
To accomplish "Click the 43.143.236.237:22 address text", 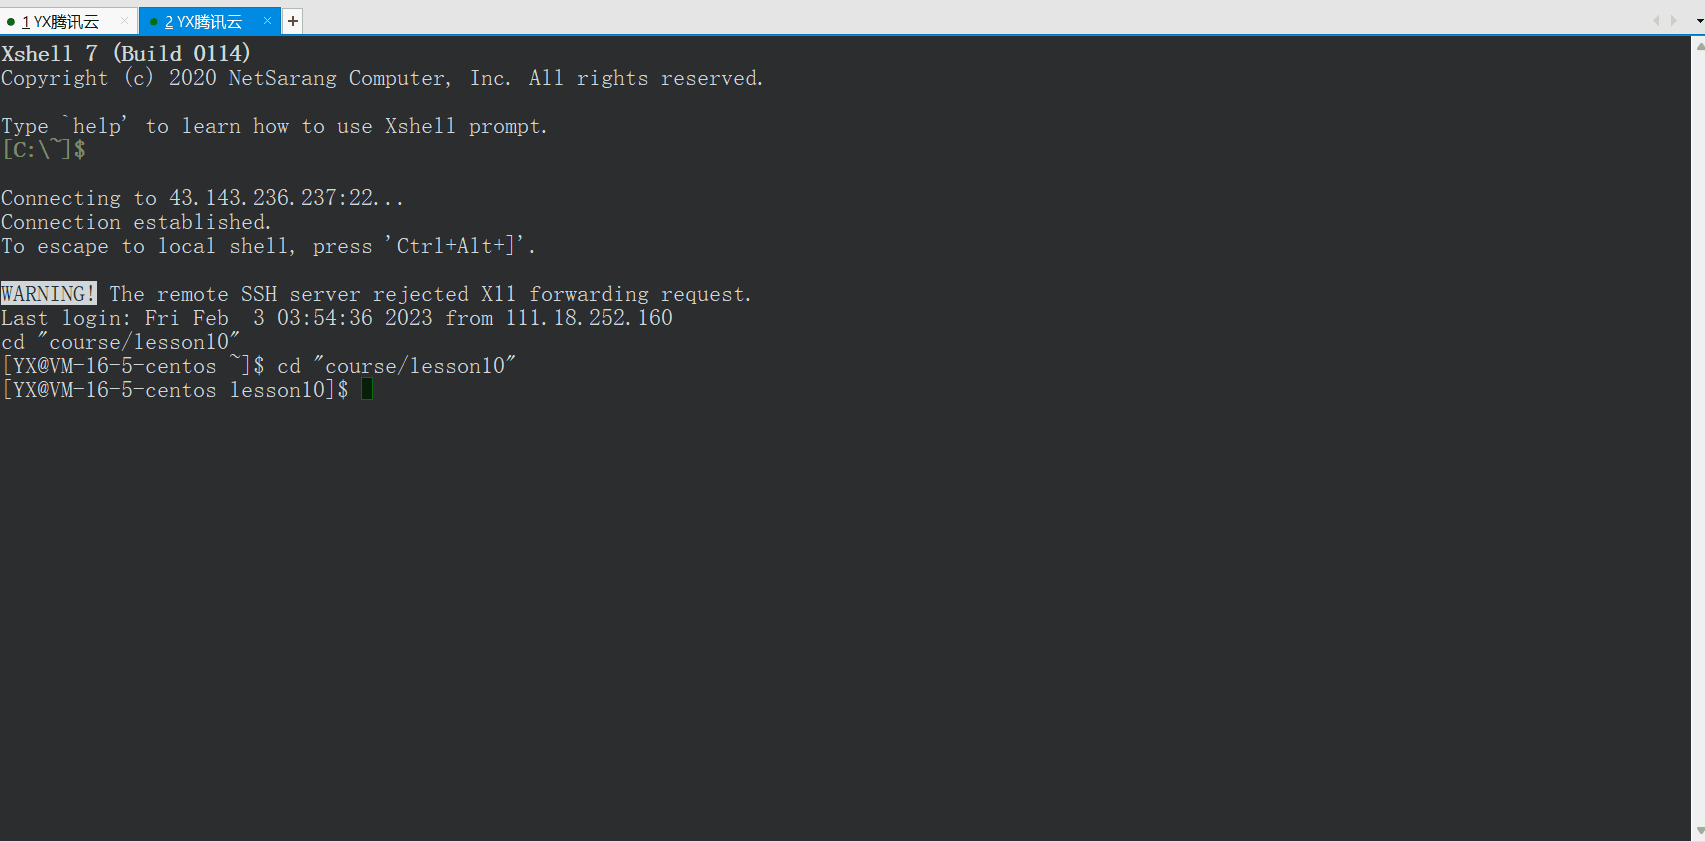I will [273, 198].
